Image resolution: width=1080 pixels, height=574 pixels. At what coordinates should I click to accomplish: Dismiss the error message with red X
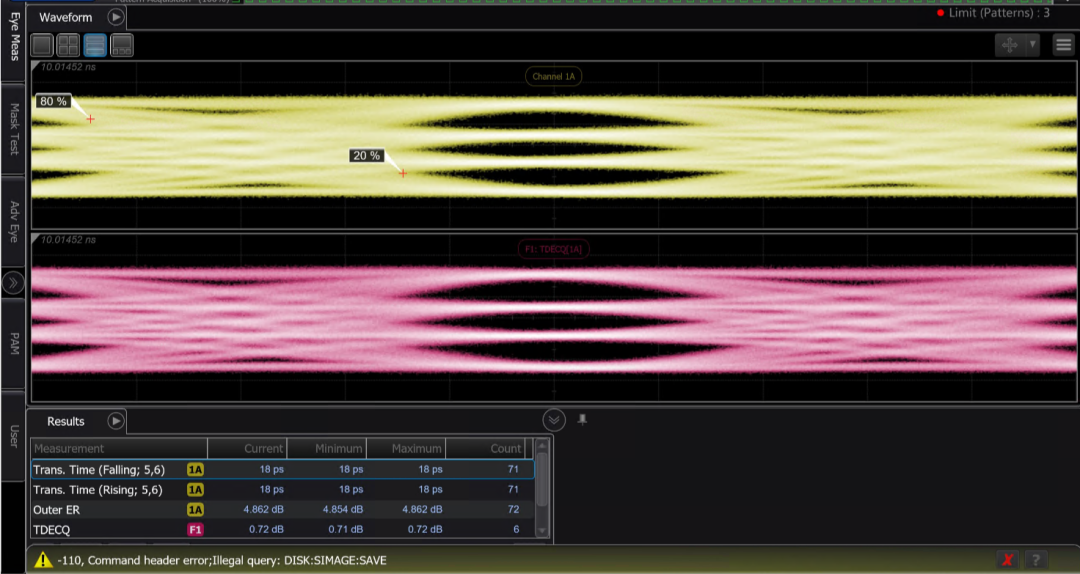click(x=1008, y=560)
